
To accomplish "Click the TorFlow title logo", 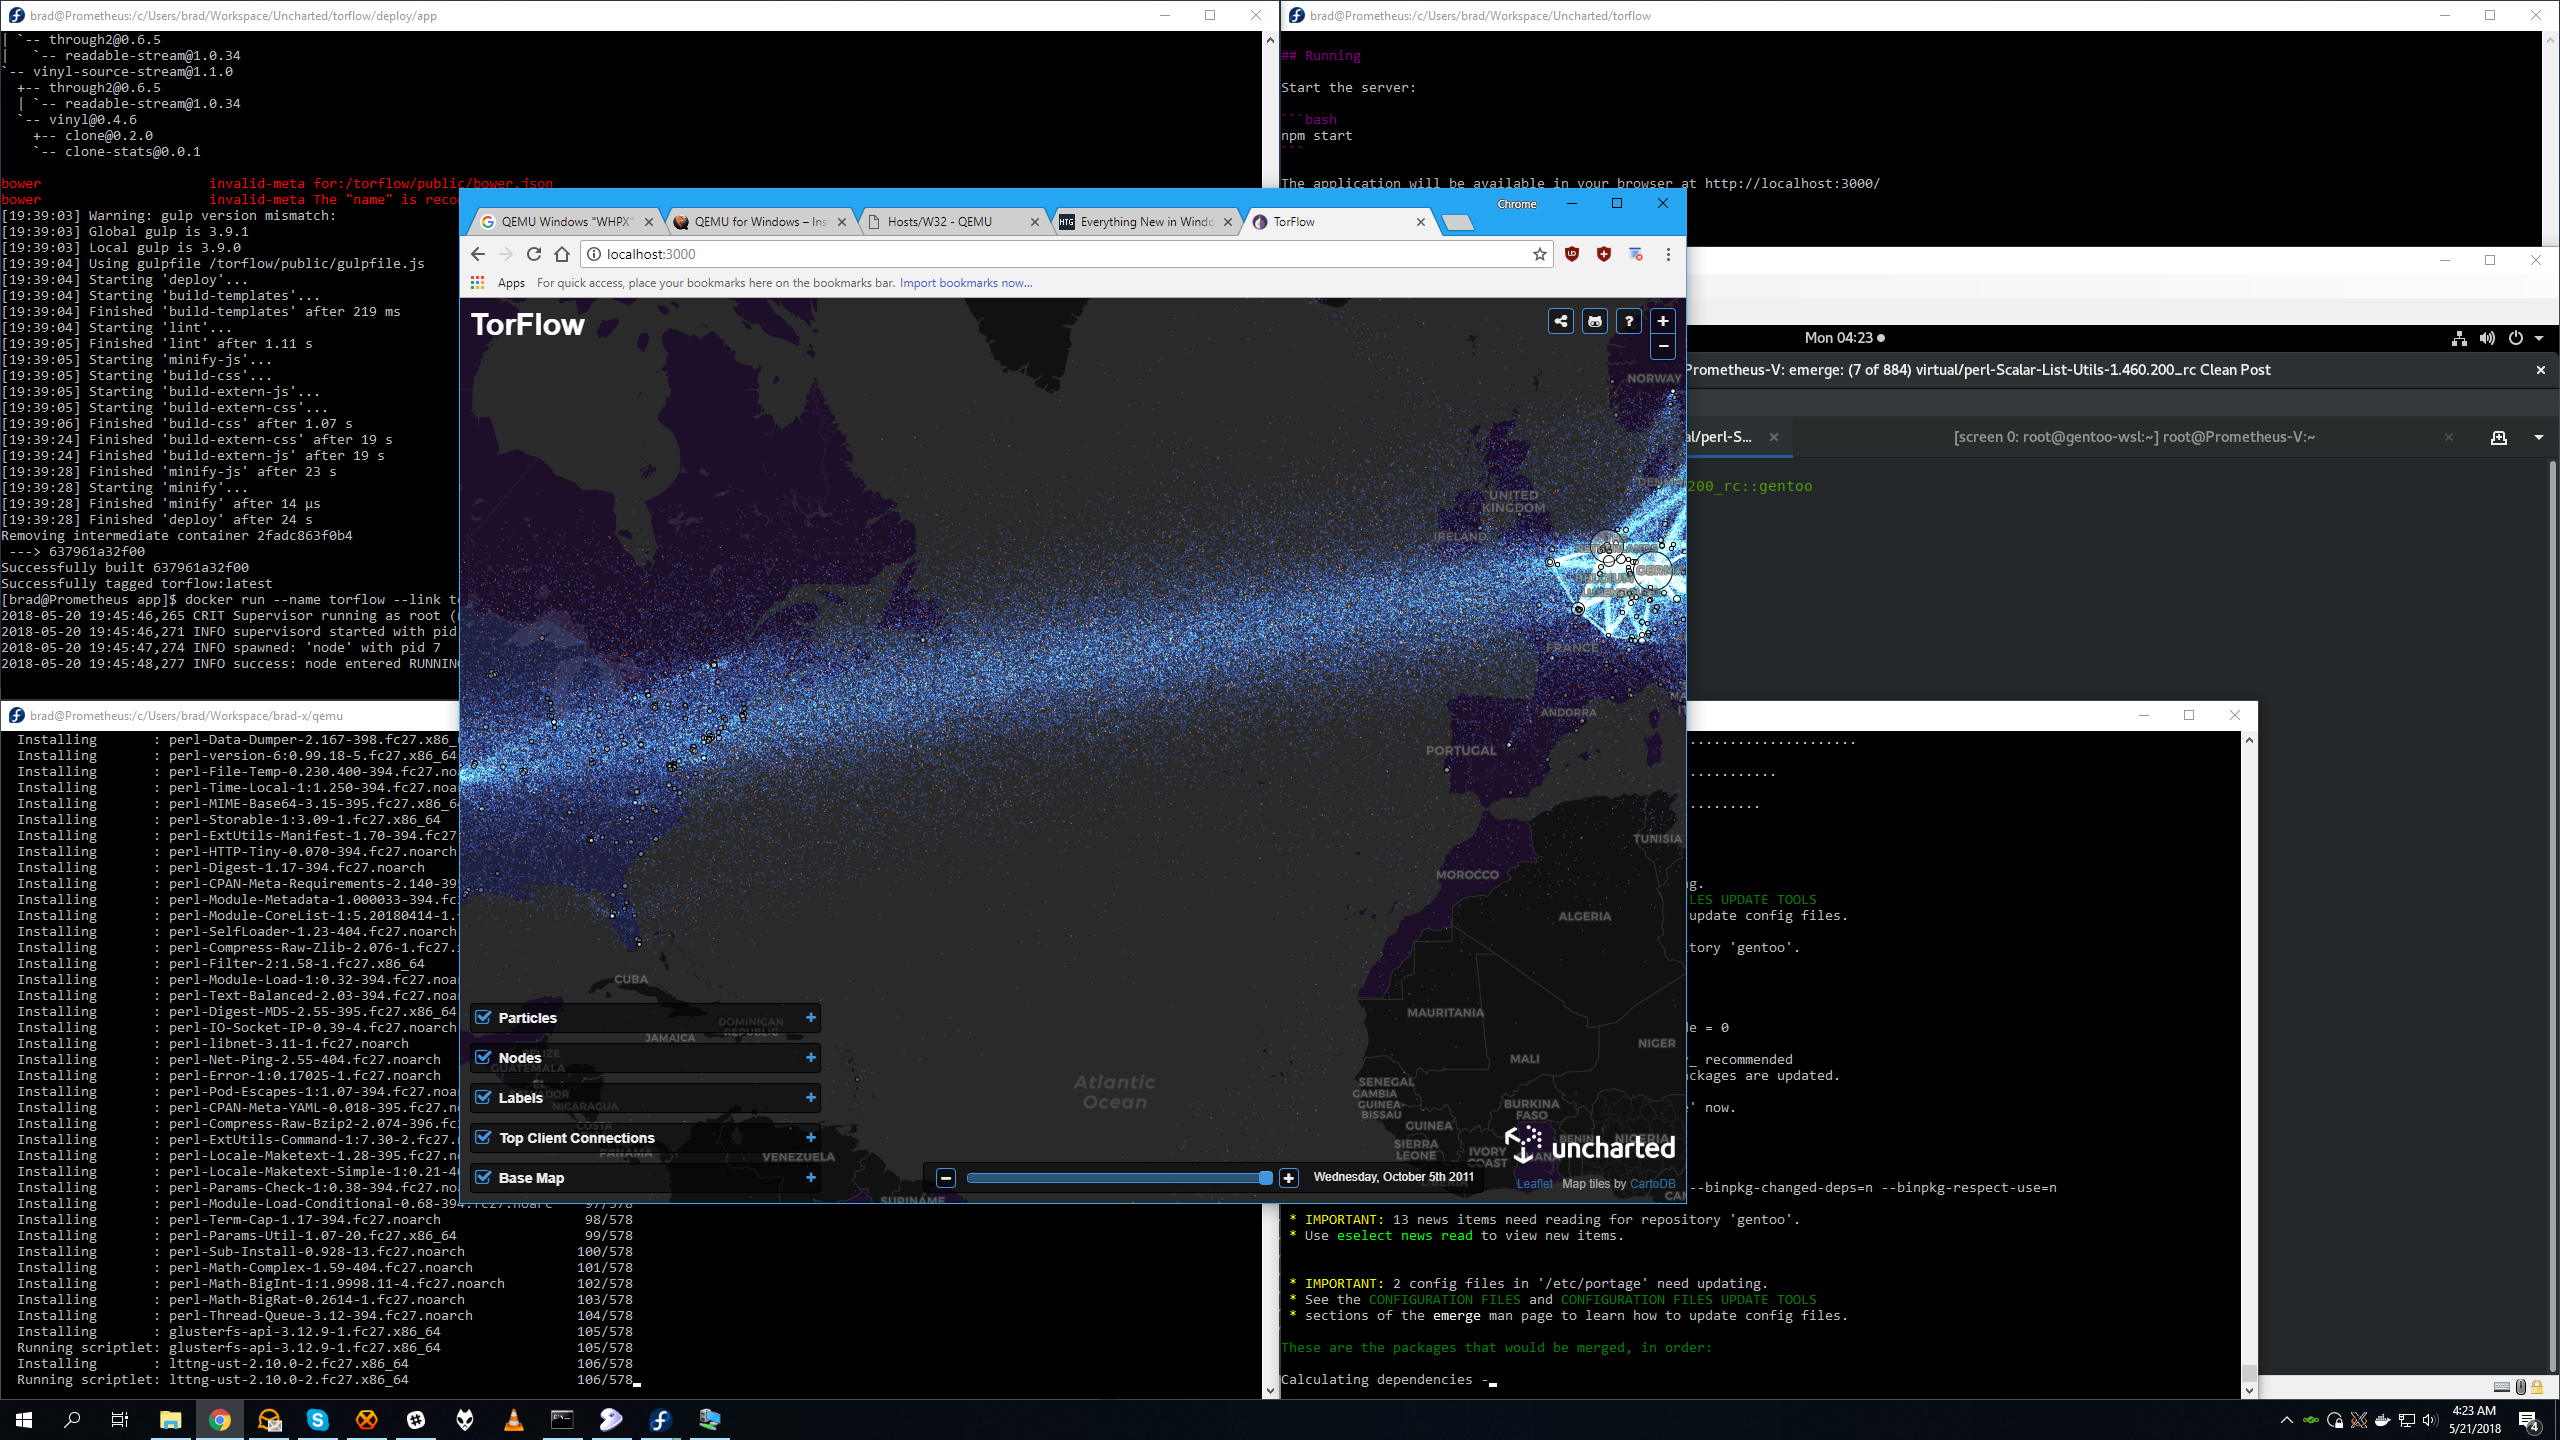I will (x=528, y=325).
